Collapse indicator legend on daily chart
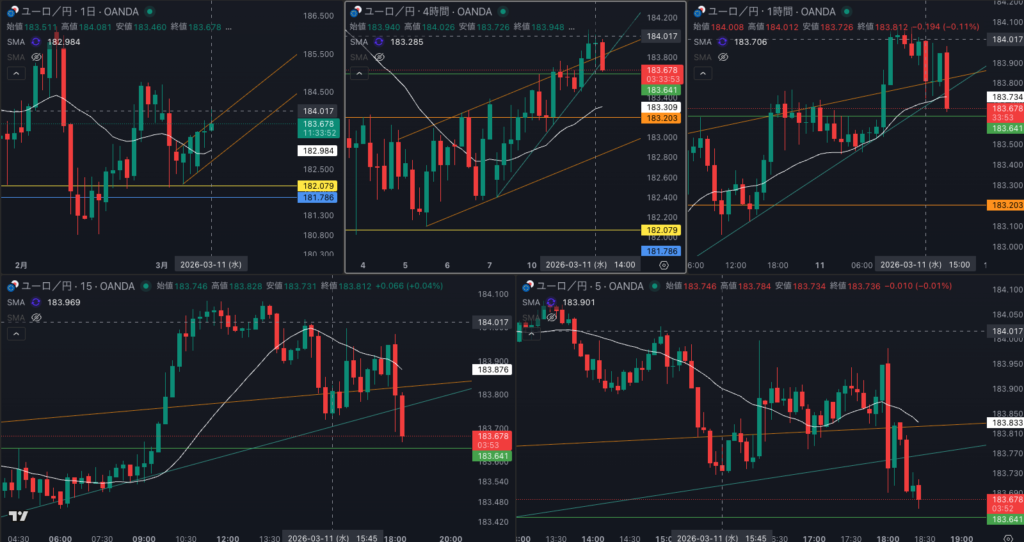The image size is (1024, 542). pyautogui.click(x=15, y=74)
